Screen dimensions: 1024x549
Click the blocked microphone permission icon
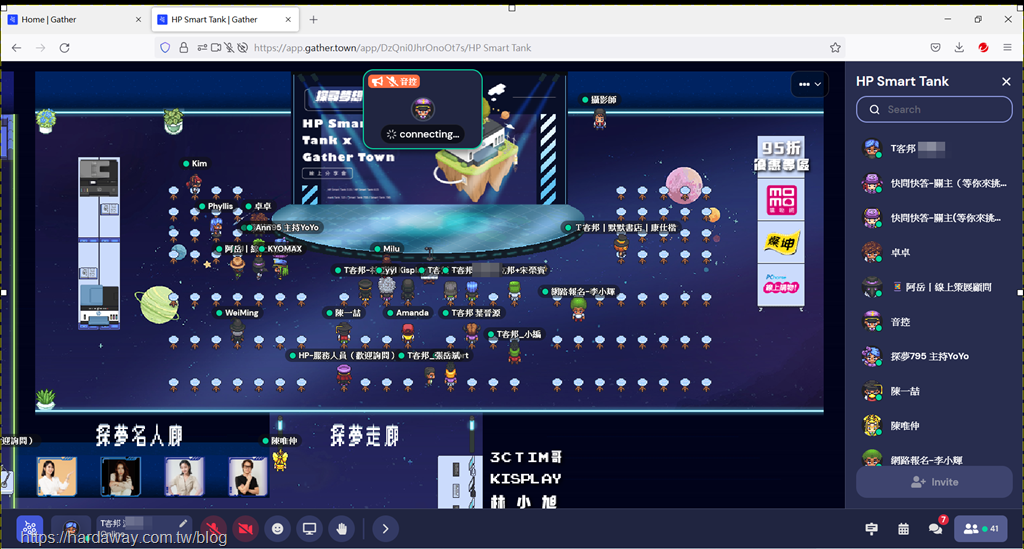pos(229,48)
